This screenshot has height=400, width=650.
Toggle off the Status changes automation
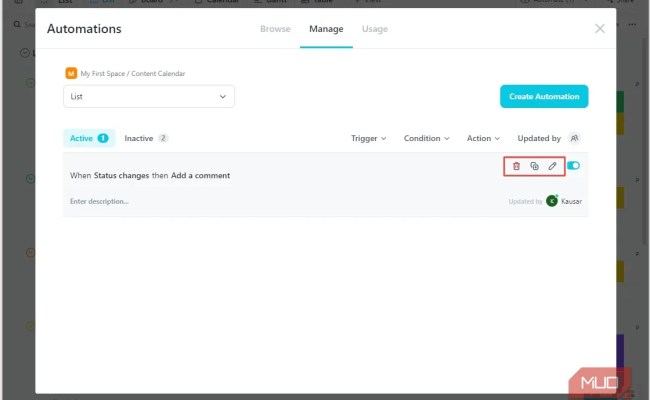(573, 166)
